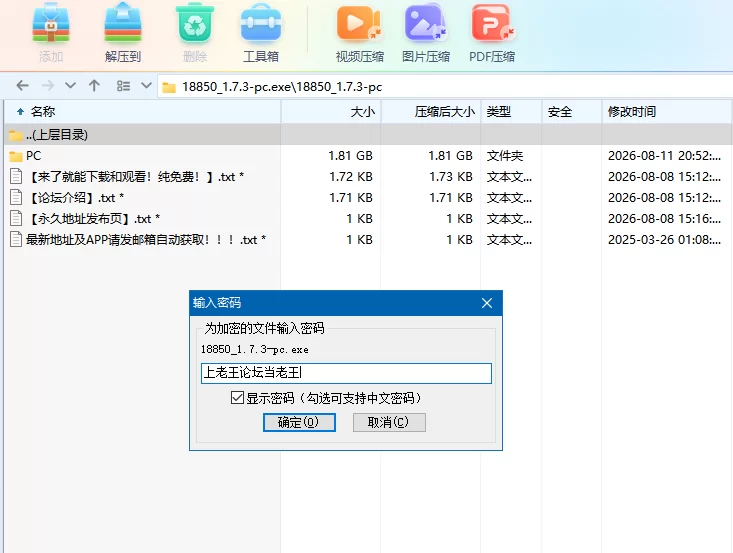Click the 1.81 GB size of PC folder
Viewport: 733px width, 553px height.
coord(351,156)
